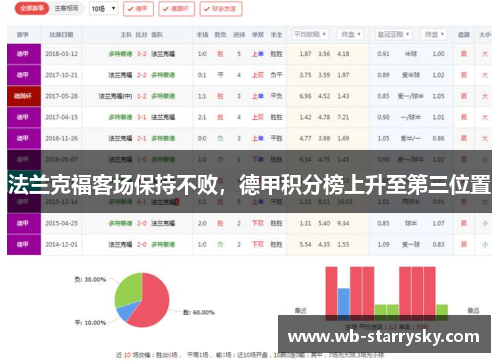Screen dimensions: 500x362
Task: Click the 半场 column header
Action: click(x=202, y=34)
